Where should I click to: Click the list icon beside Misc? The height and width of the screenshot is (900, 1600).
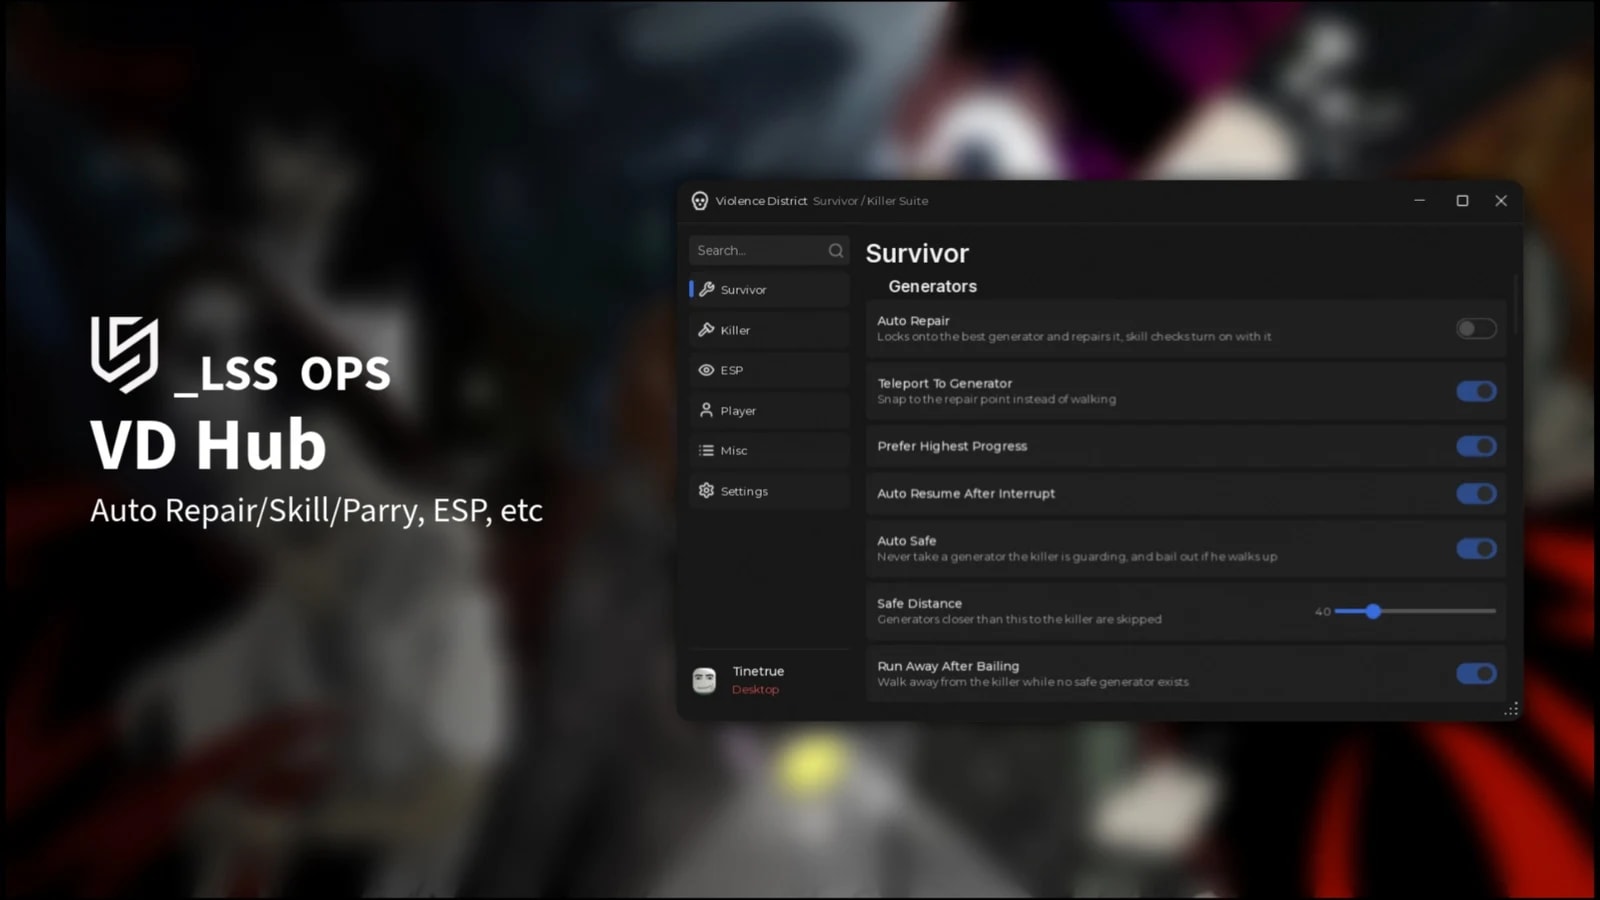click(x=706, y=450)
